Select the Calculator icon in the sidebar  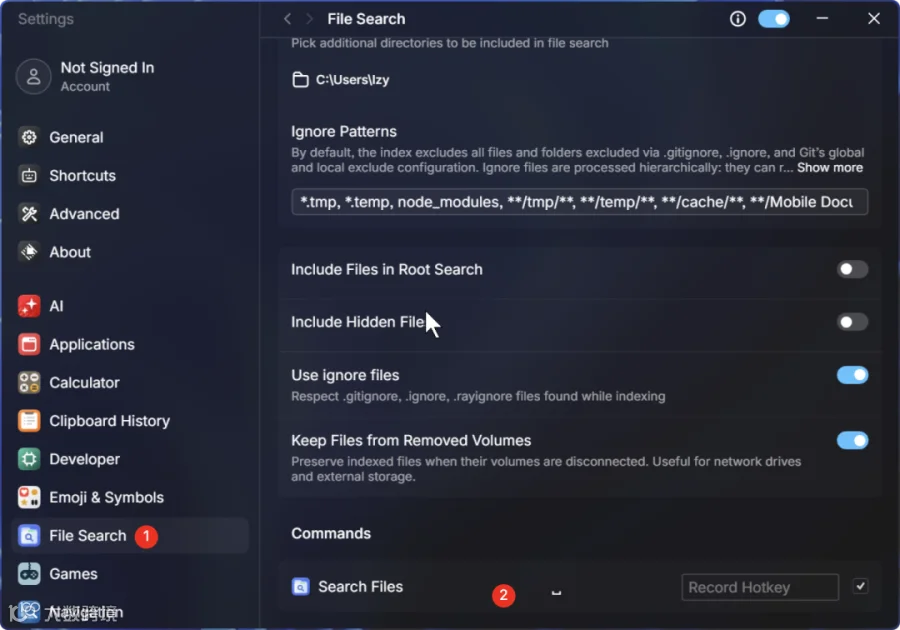coord(29,383)
